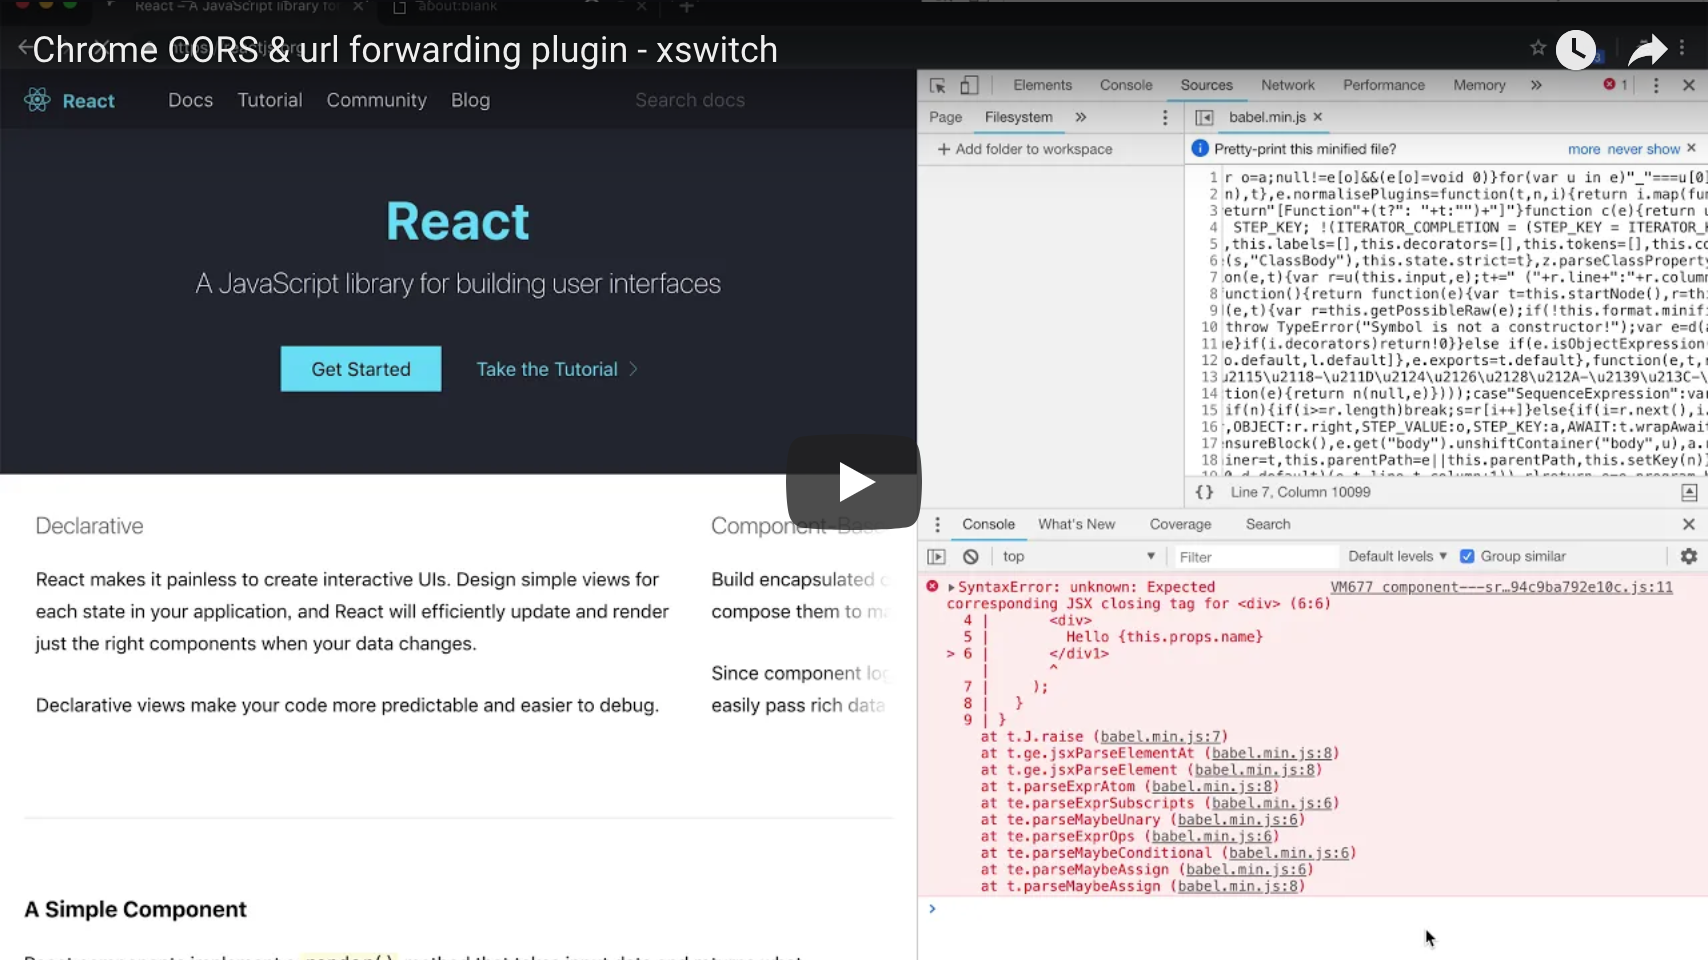Open the Community nav link

pos(376,100)
